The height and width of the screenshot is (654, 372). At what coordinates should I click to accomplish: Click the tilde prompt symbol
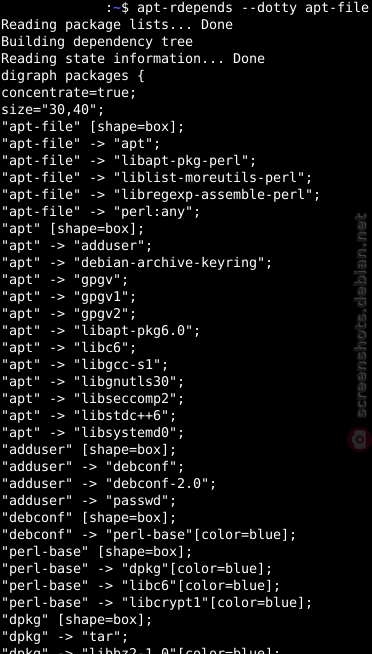[116, 8]
